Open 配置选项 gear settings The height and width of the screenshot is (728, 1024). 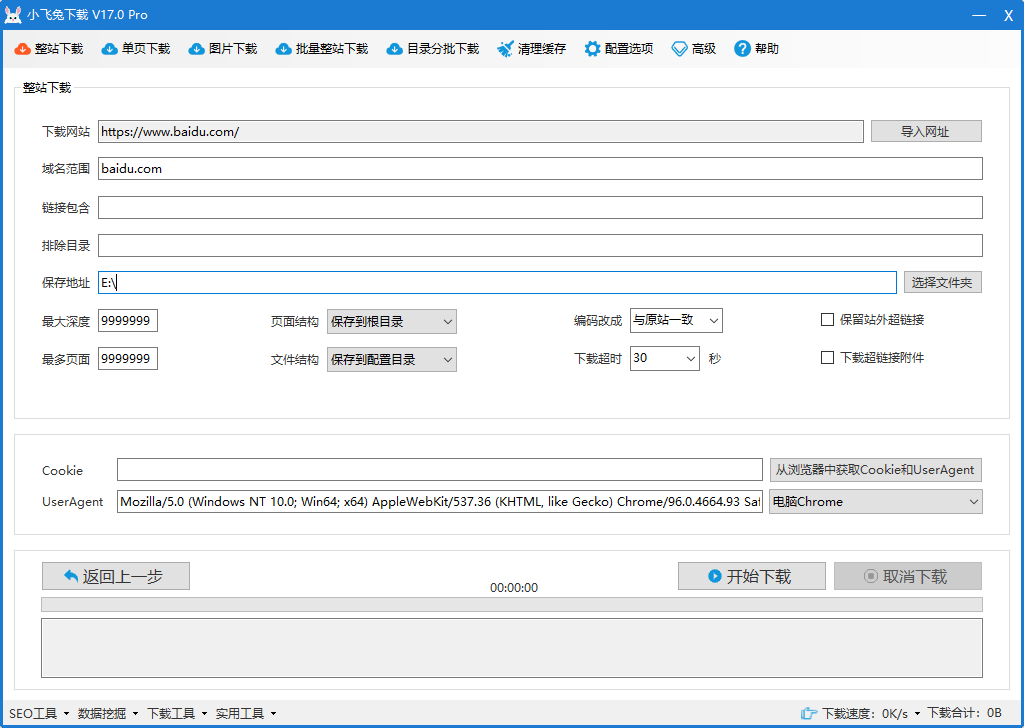click(593, 49)
